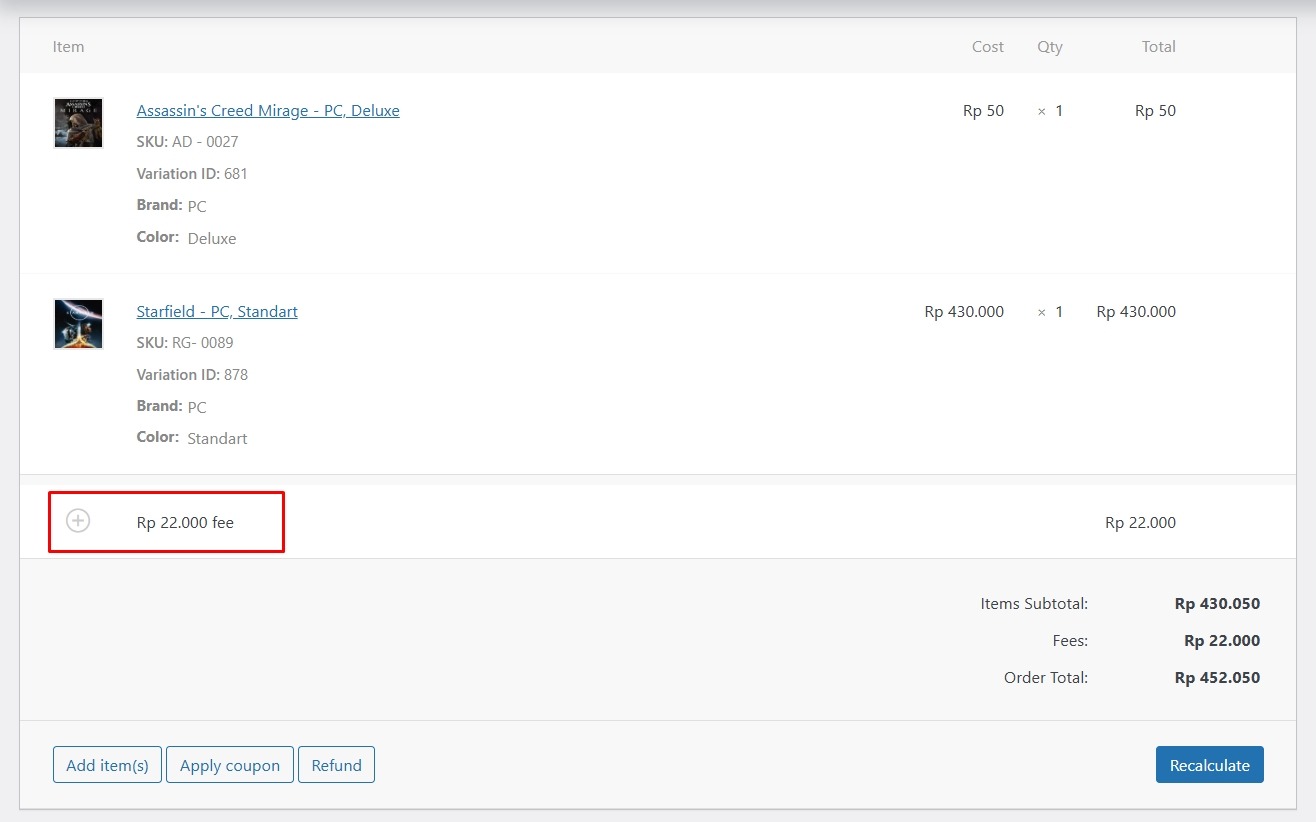Select SKU 'AD - 0027' text
The width and height of the screenshot is (1316, 822).
point(205,142)
